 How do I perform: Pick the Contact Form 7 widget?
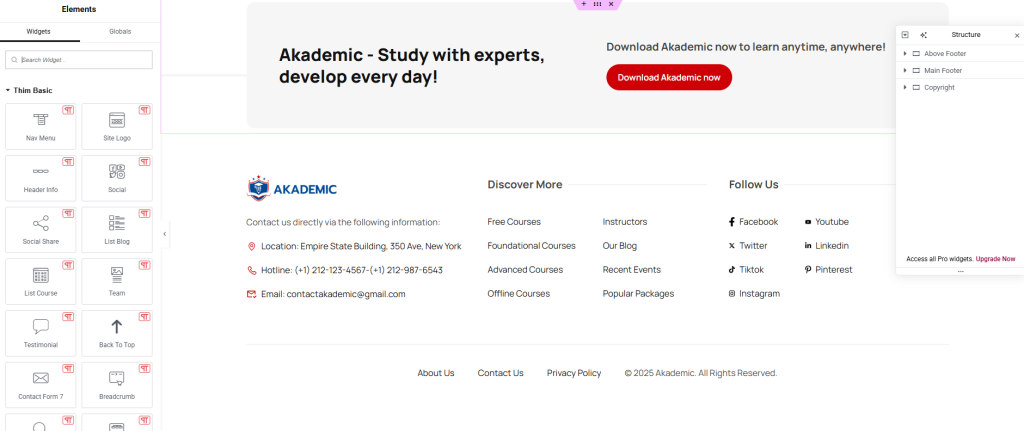[41, 384]
